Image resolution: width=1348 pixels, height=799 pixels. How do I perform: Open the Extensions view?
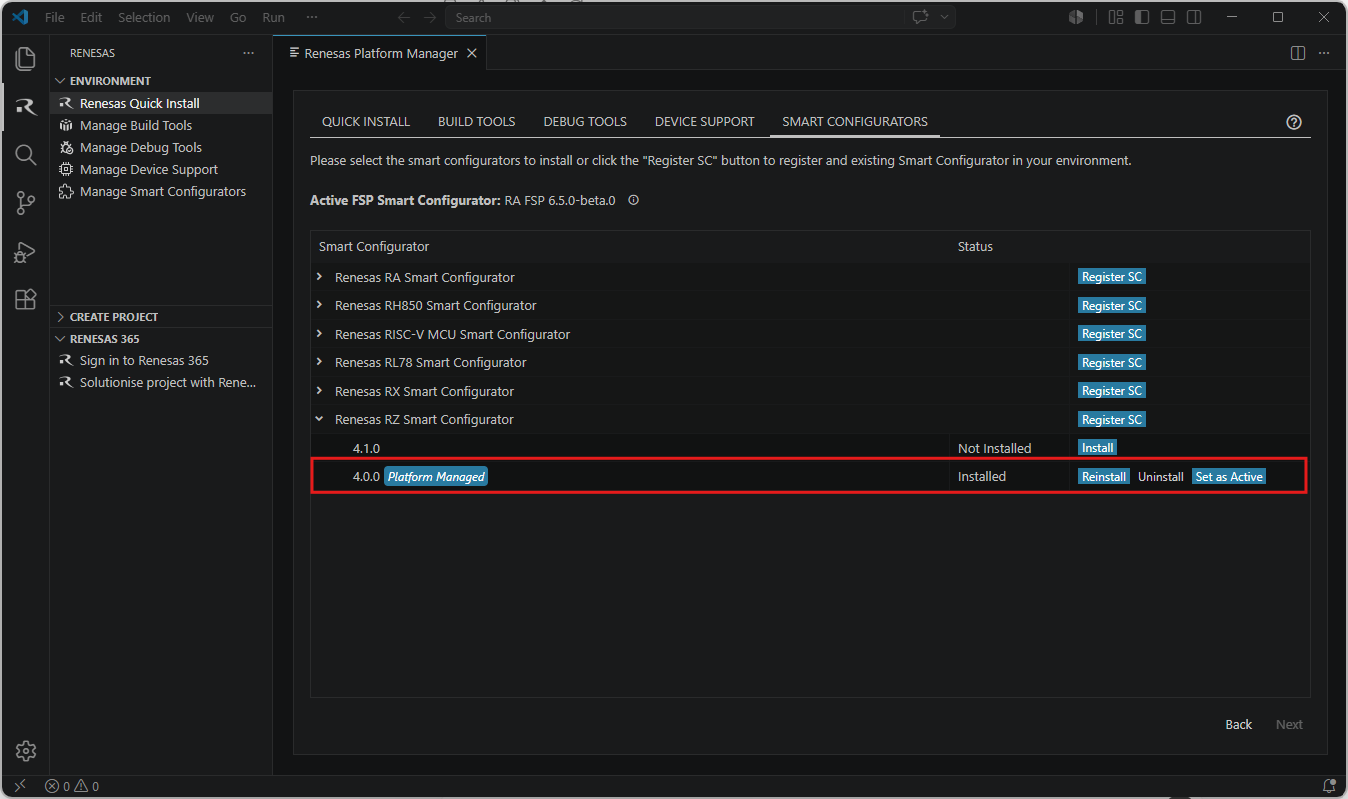pos(26,299)
